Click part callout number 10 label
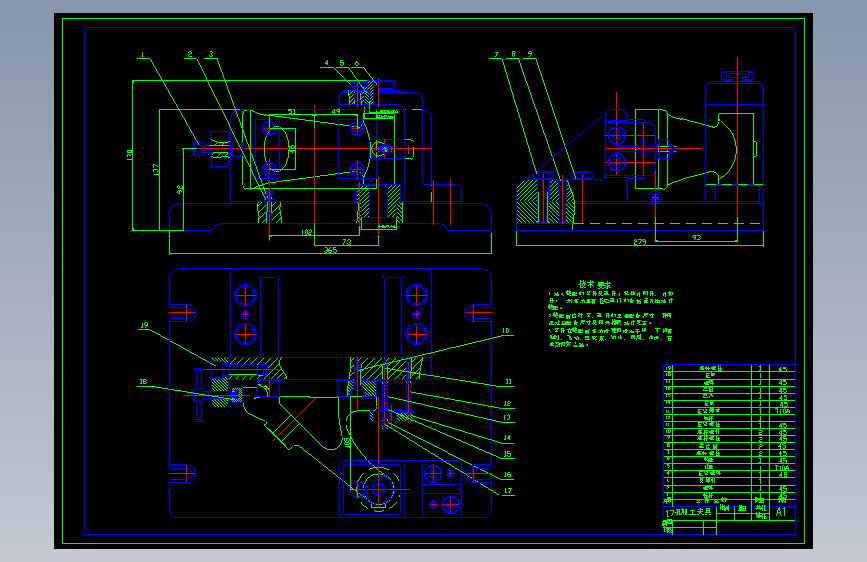867x562 pixels. (x=506, y=331)
